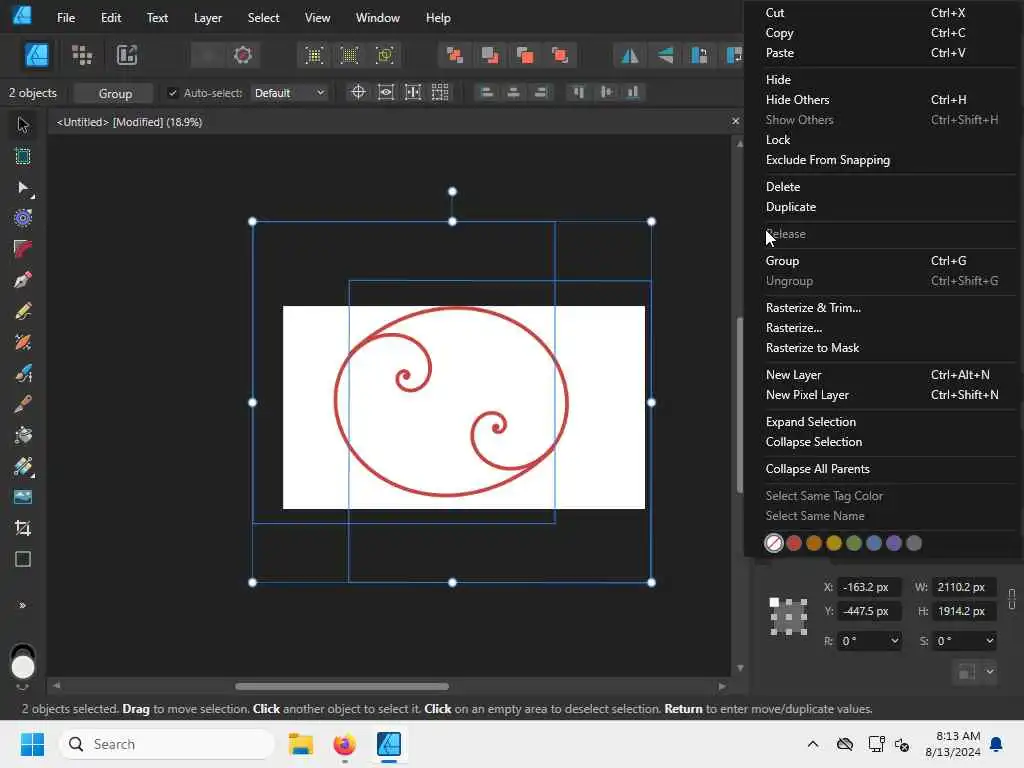Choose Hide Others from the context menu
This screenshot has width=1024, height=768.
[797, 100]
